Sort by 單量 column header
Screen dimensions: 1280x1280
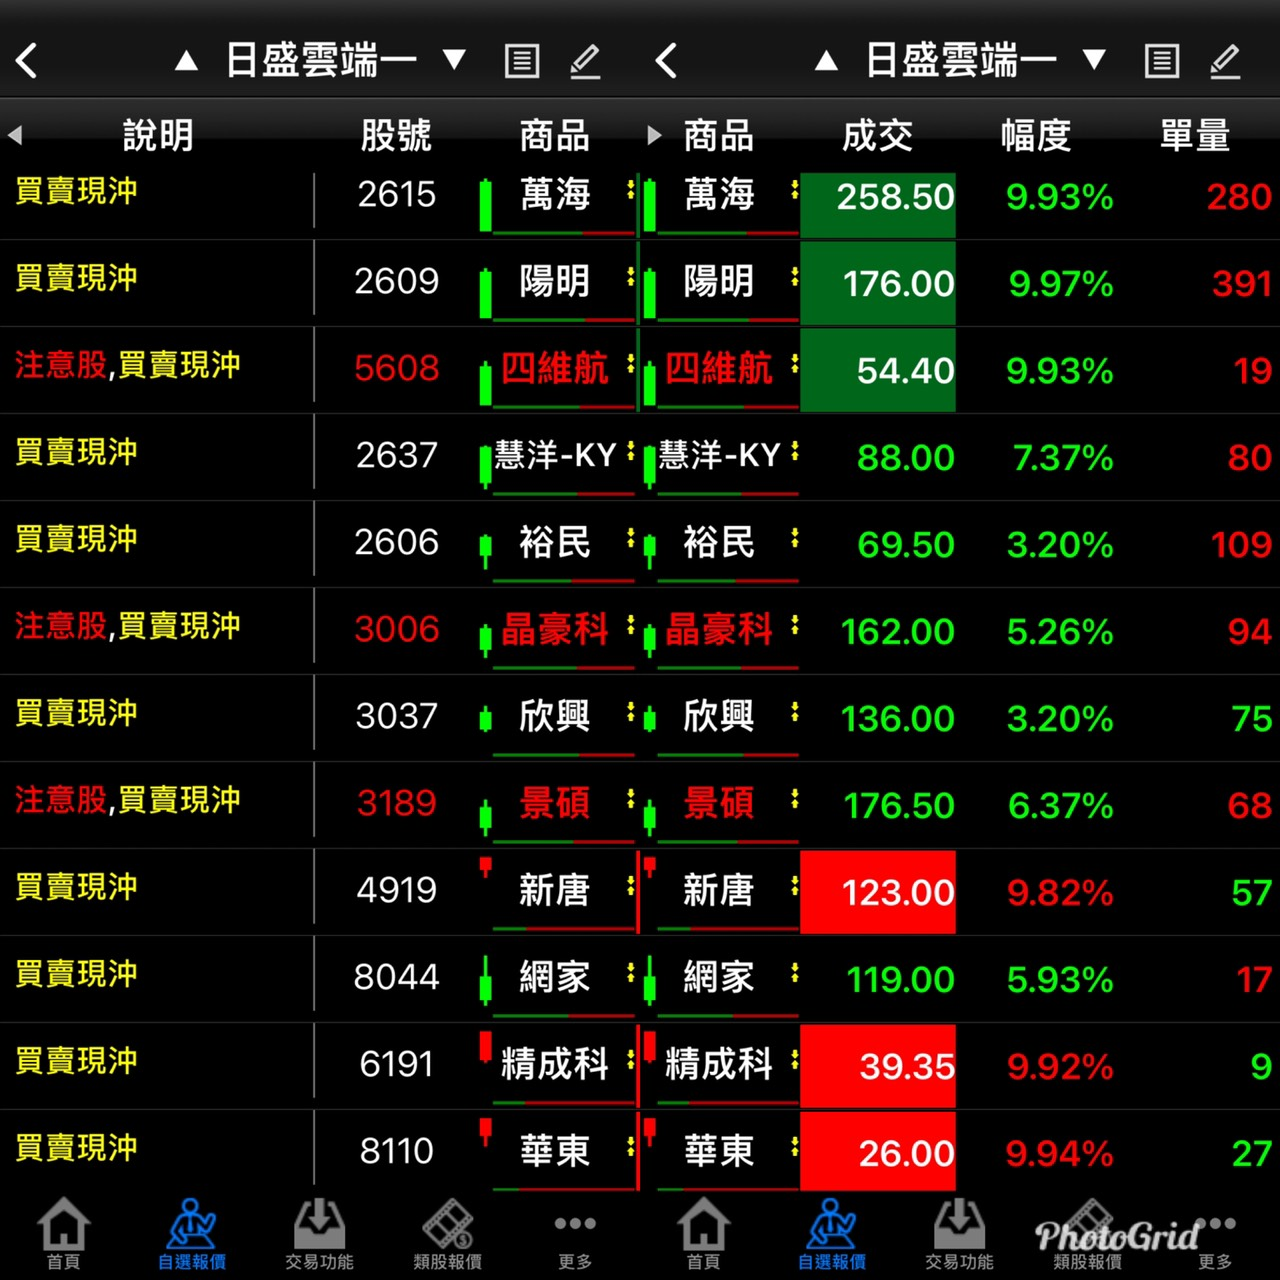click(x=1195, y=135)
